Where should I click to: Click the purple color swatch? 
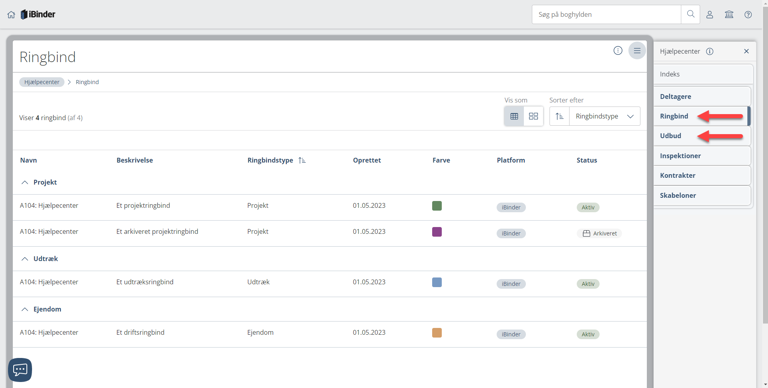pos(437,232)
